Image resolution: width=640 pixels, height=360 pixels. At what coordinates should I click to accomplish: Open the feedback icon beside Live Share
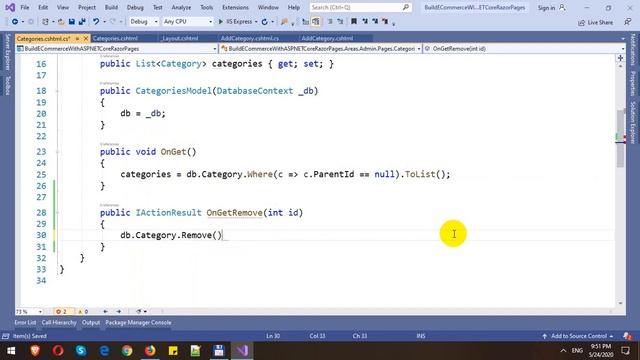[628, 22]
